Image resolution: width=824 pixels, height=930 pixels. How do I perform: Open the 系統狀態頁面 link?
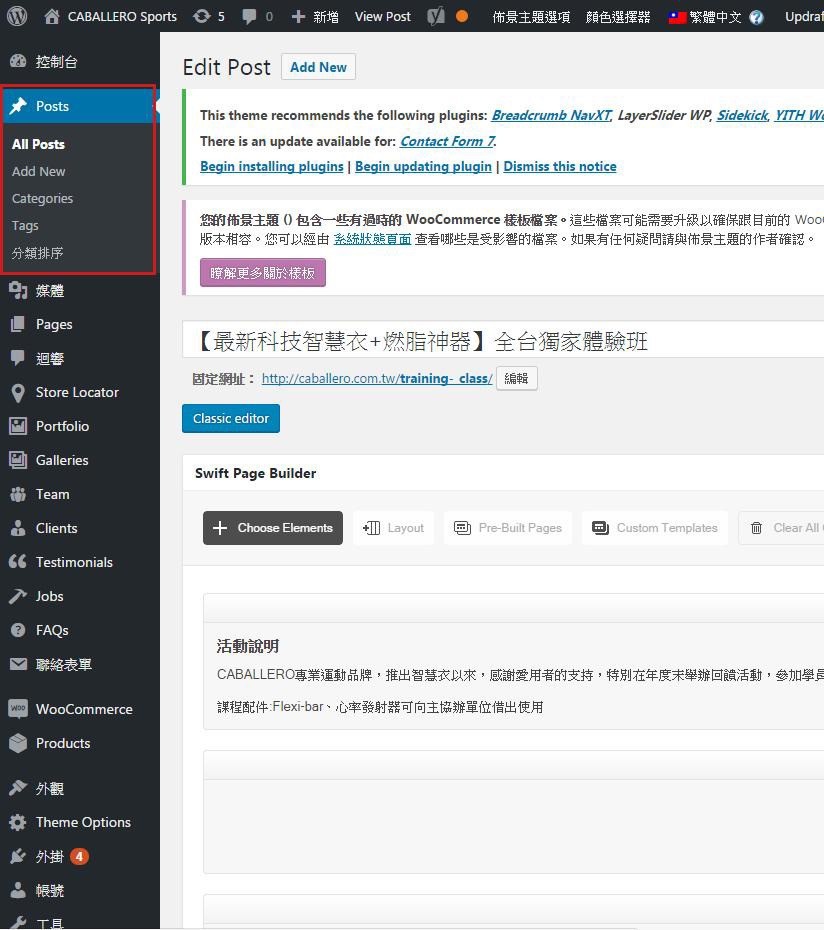373,239
